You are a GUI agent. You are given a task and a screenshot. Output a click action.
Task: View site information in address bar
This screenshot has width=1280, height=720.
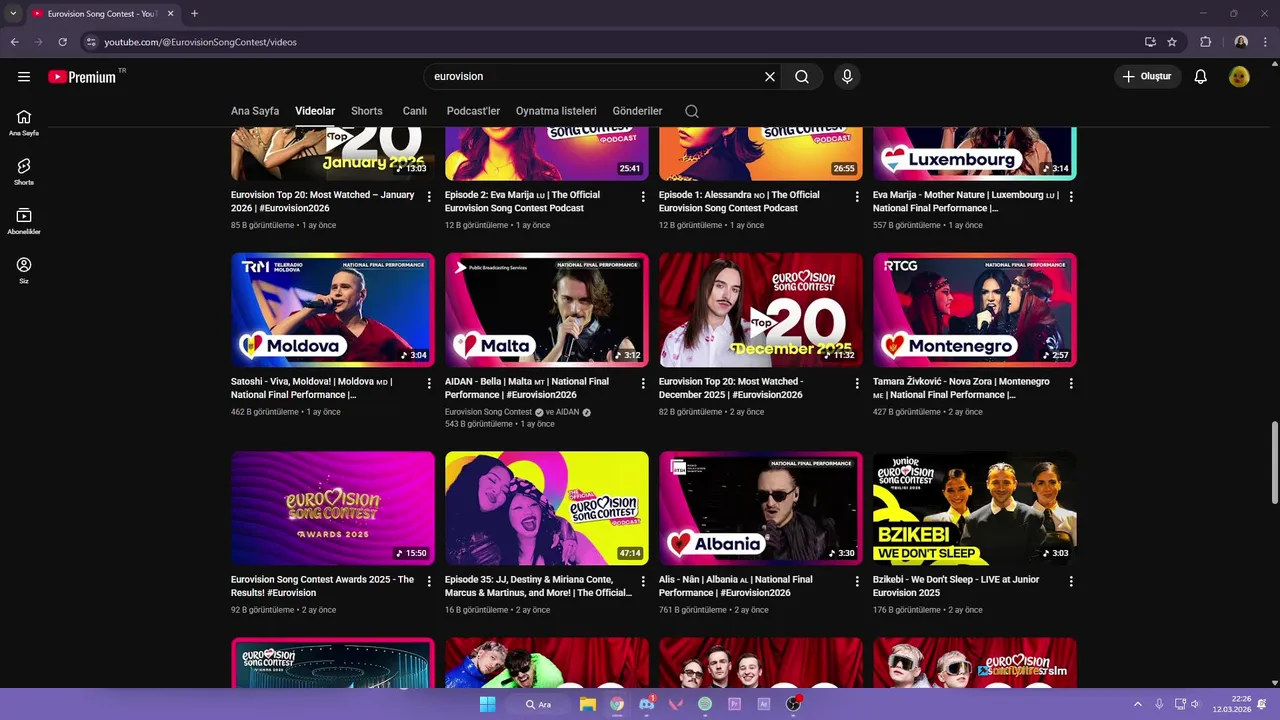click(x=91, y=42)
